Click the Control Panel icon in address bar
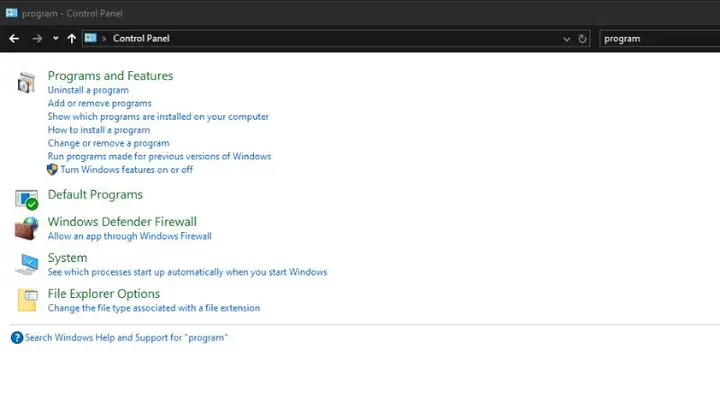 (90, 38)
